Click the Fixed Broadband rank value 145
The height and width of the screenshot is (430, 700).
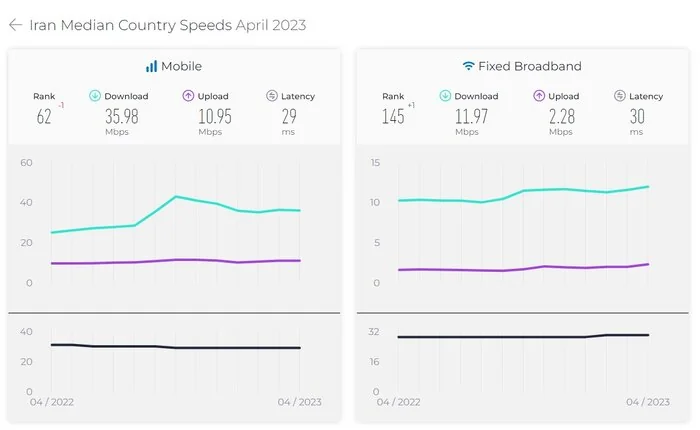tap(393, 116)
